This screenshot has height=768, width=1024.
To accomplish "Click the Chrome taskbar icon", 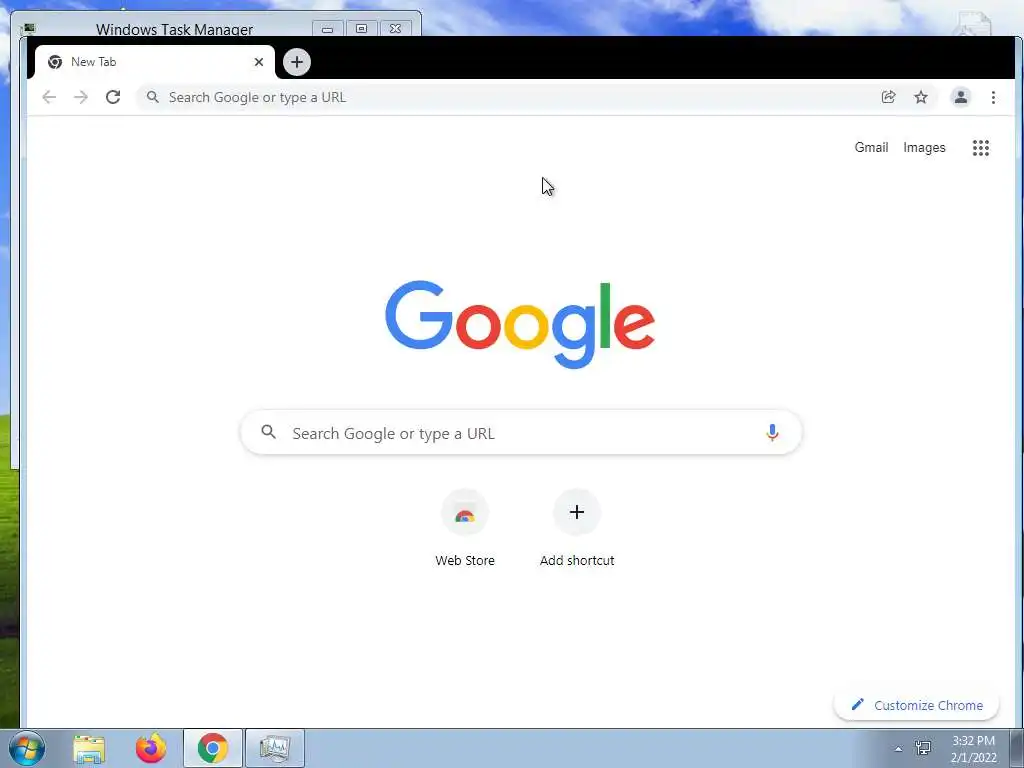I will coord(213,748).
